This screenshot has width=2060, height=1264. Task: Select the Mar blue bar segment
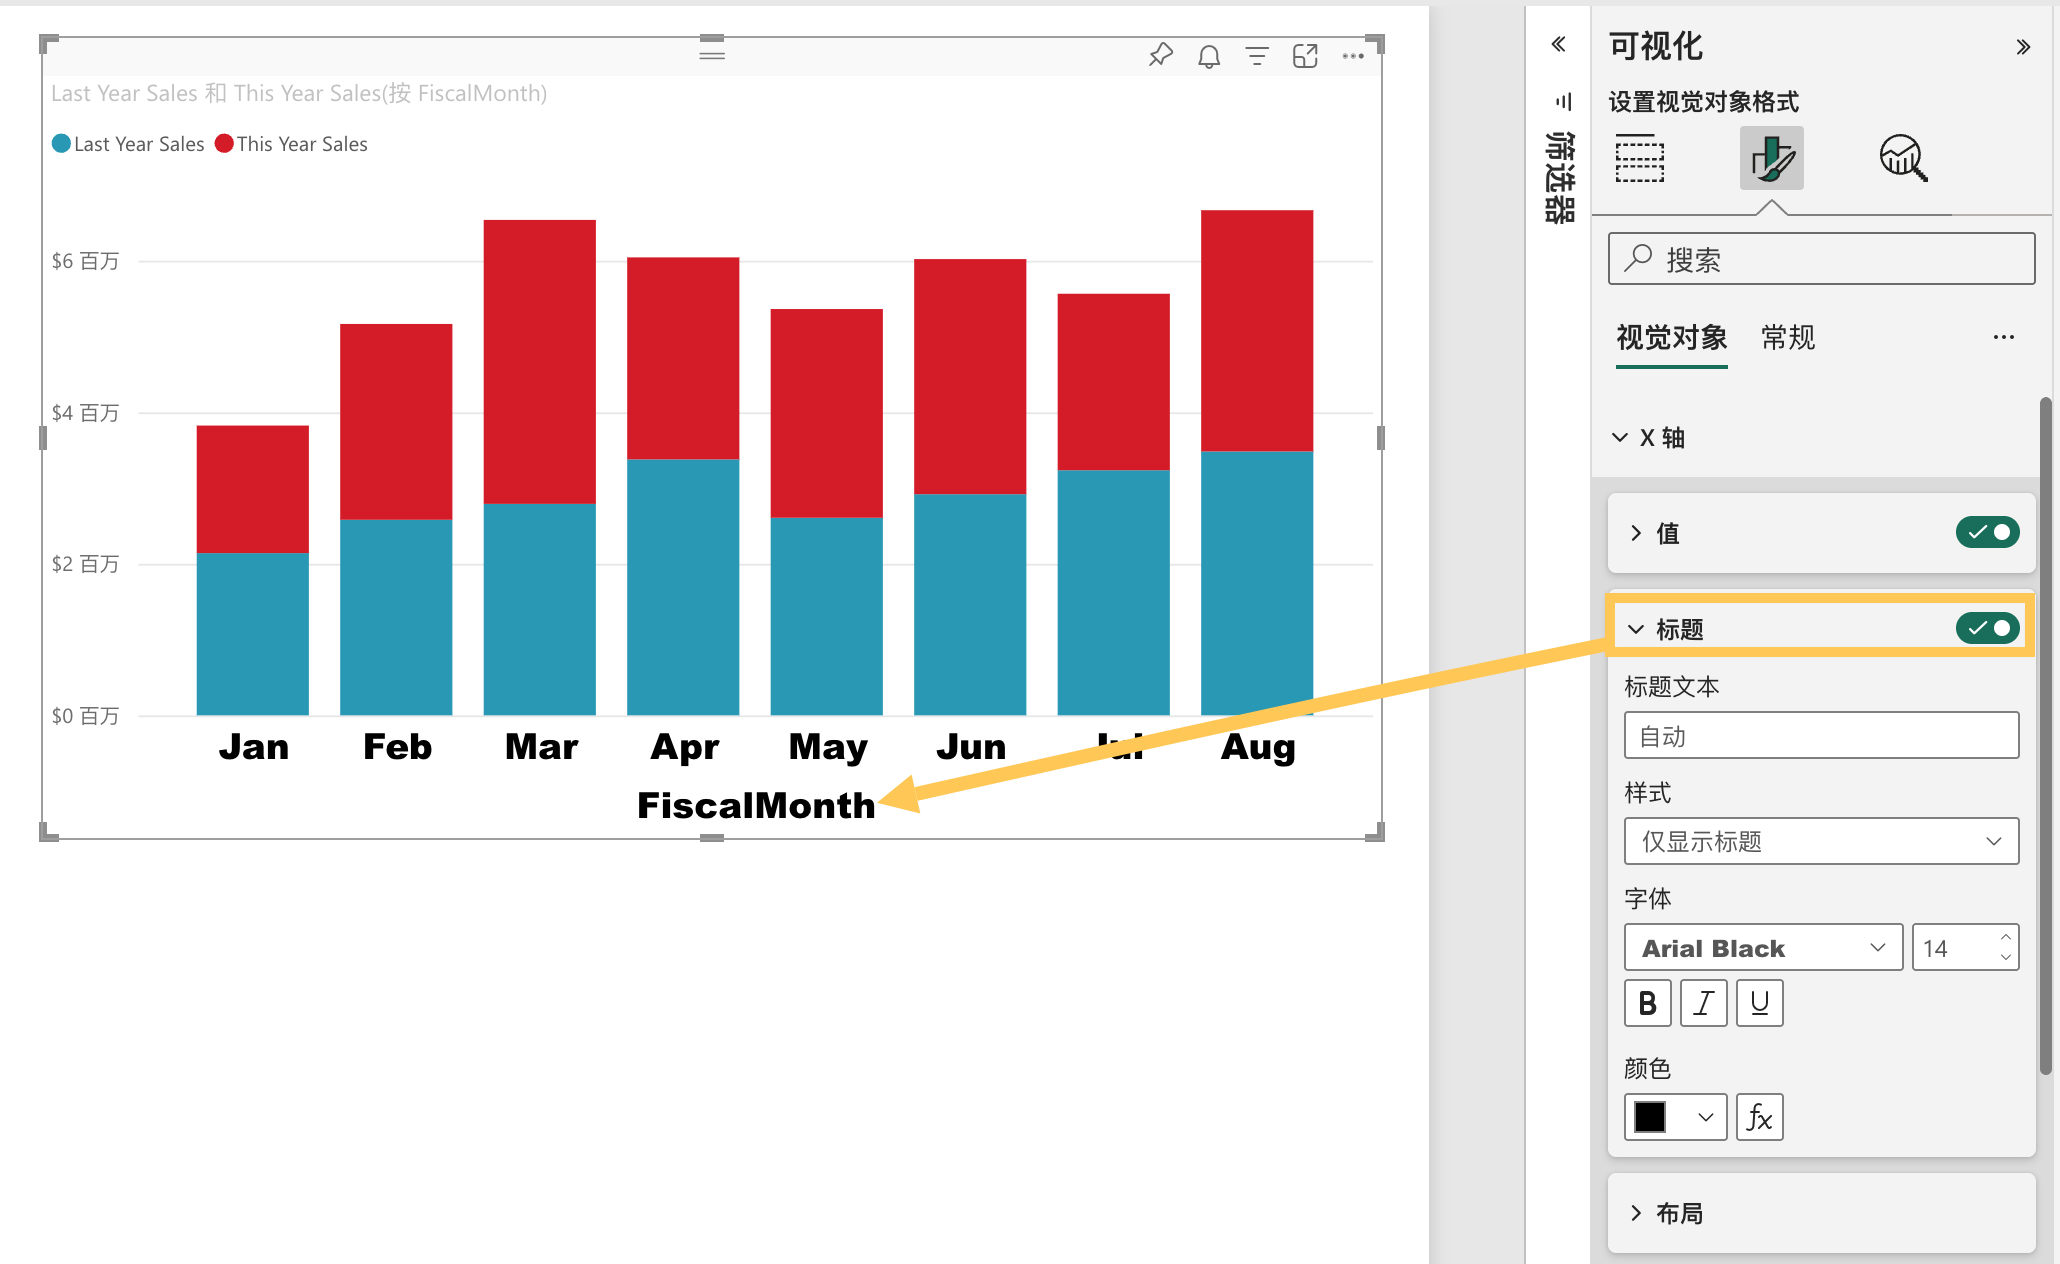click(x=539, y=609)
